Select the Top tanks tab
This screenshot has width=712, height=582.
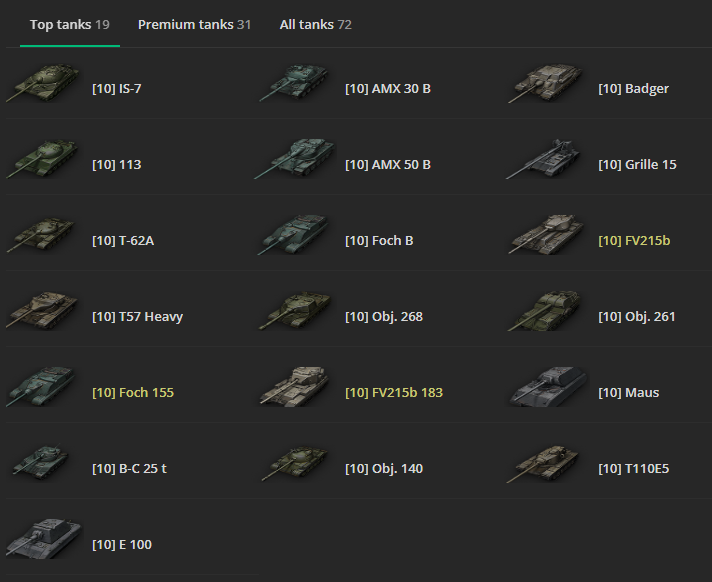[69, 25]
